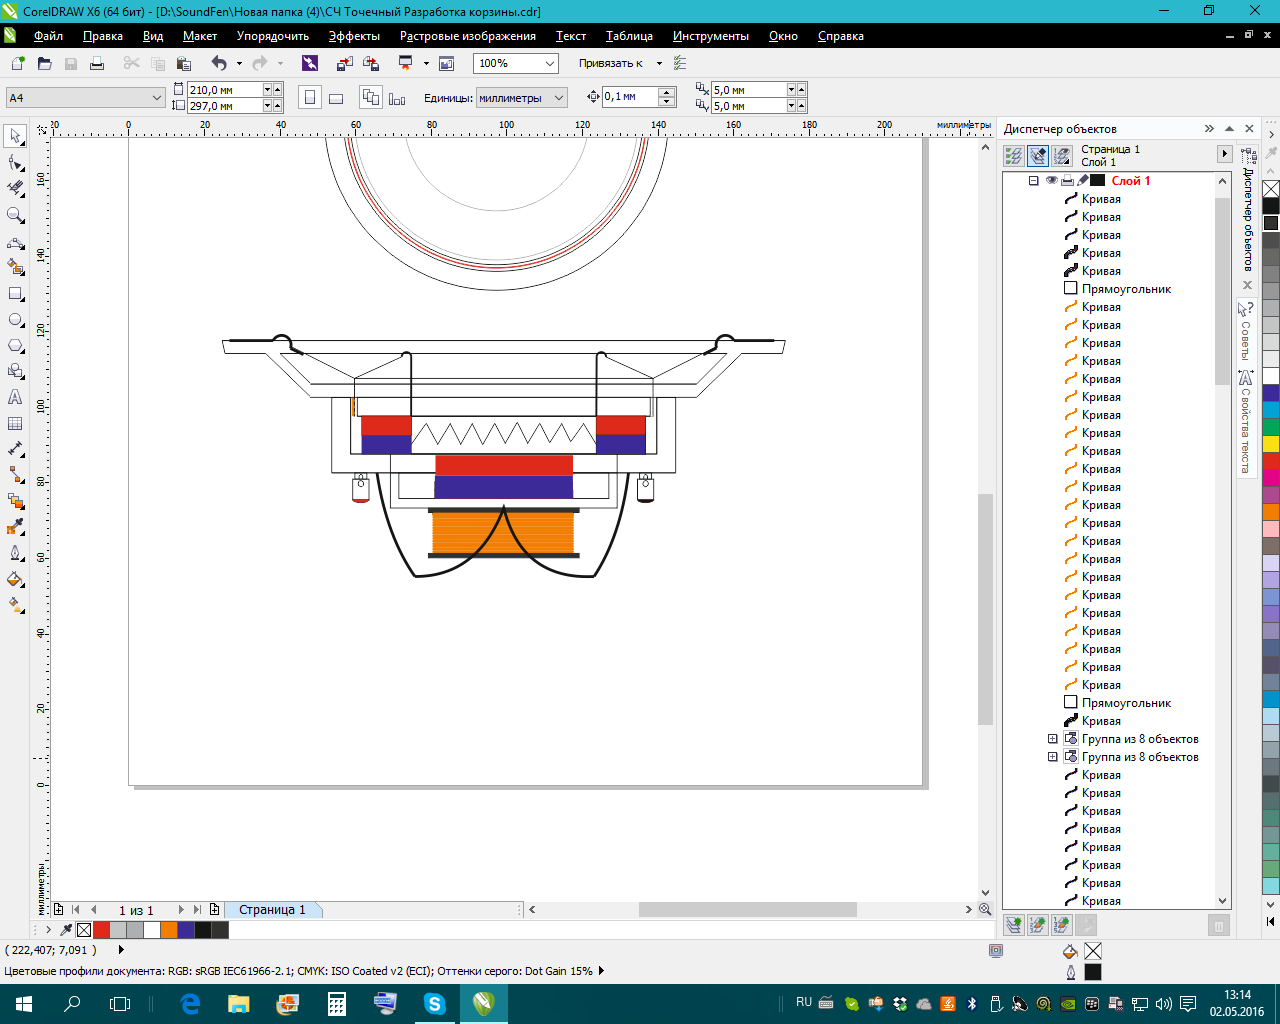Open the units dropdown showing миллиметры
This screenshot has height=1024, width=1280.
559,98
